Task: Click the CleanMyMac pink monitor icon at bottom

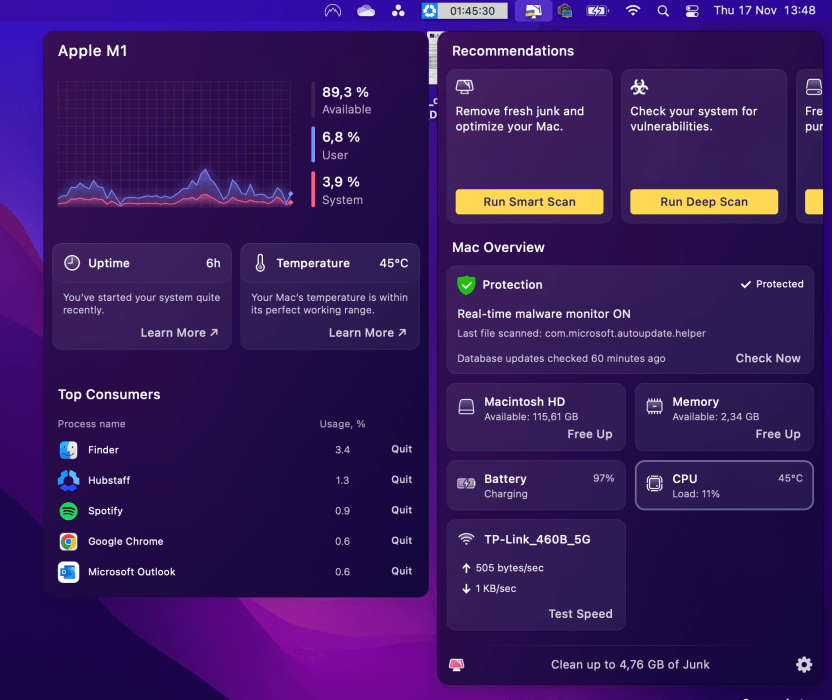Action: (x=457, y=665)
